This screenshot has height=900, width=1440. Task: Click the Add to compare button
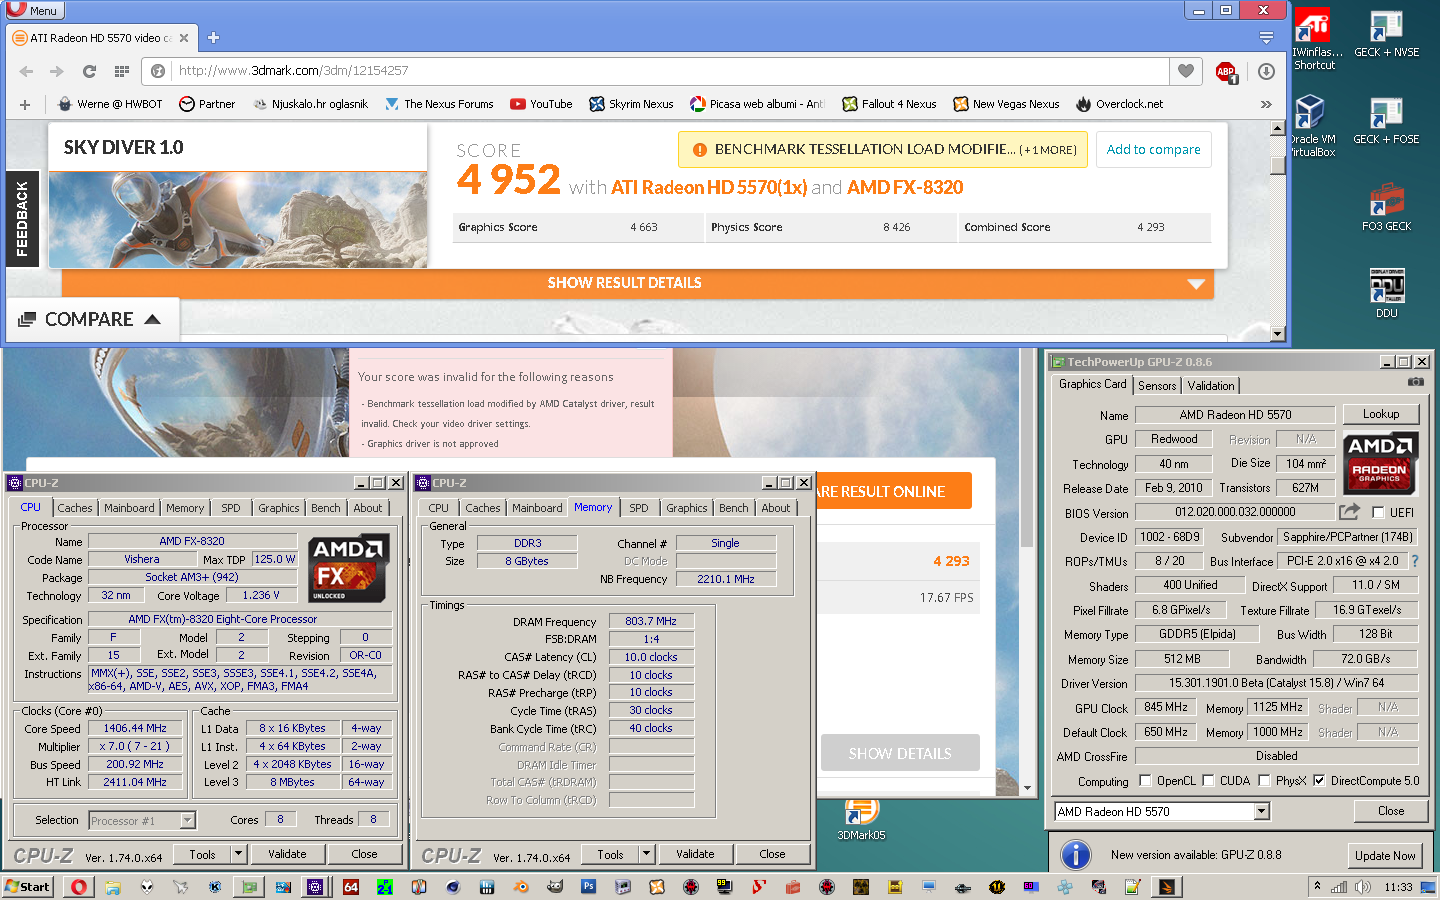1153,150
